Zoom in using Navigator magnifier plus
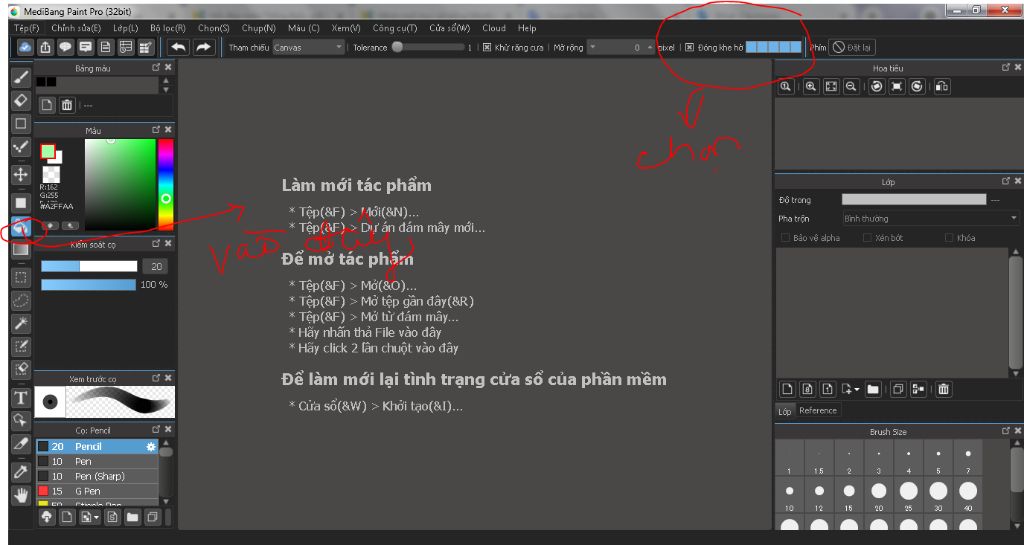 point(810,86)
